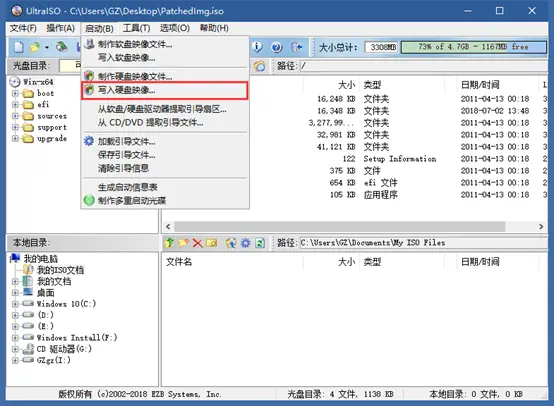Viewport: 554px width, 406px height.
Task: Click the New folder icon in local toolbar
Action: (183, 243)
